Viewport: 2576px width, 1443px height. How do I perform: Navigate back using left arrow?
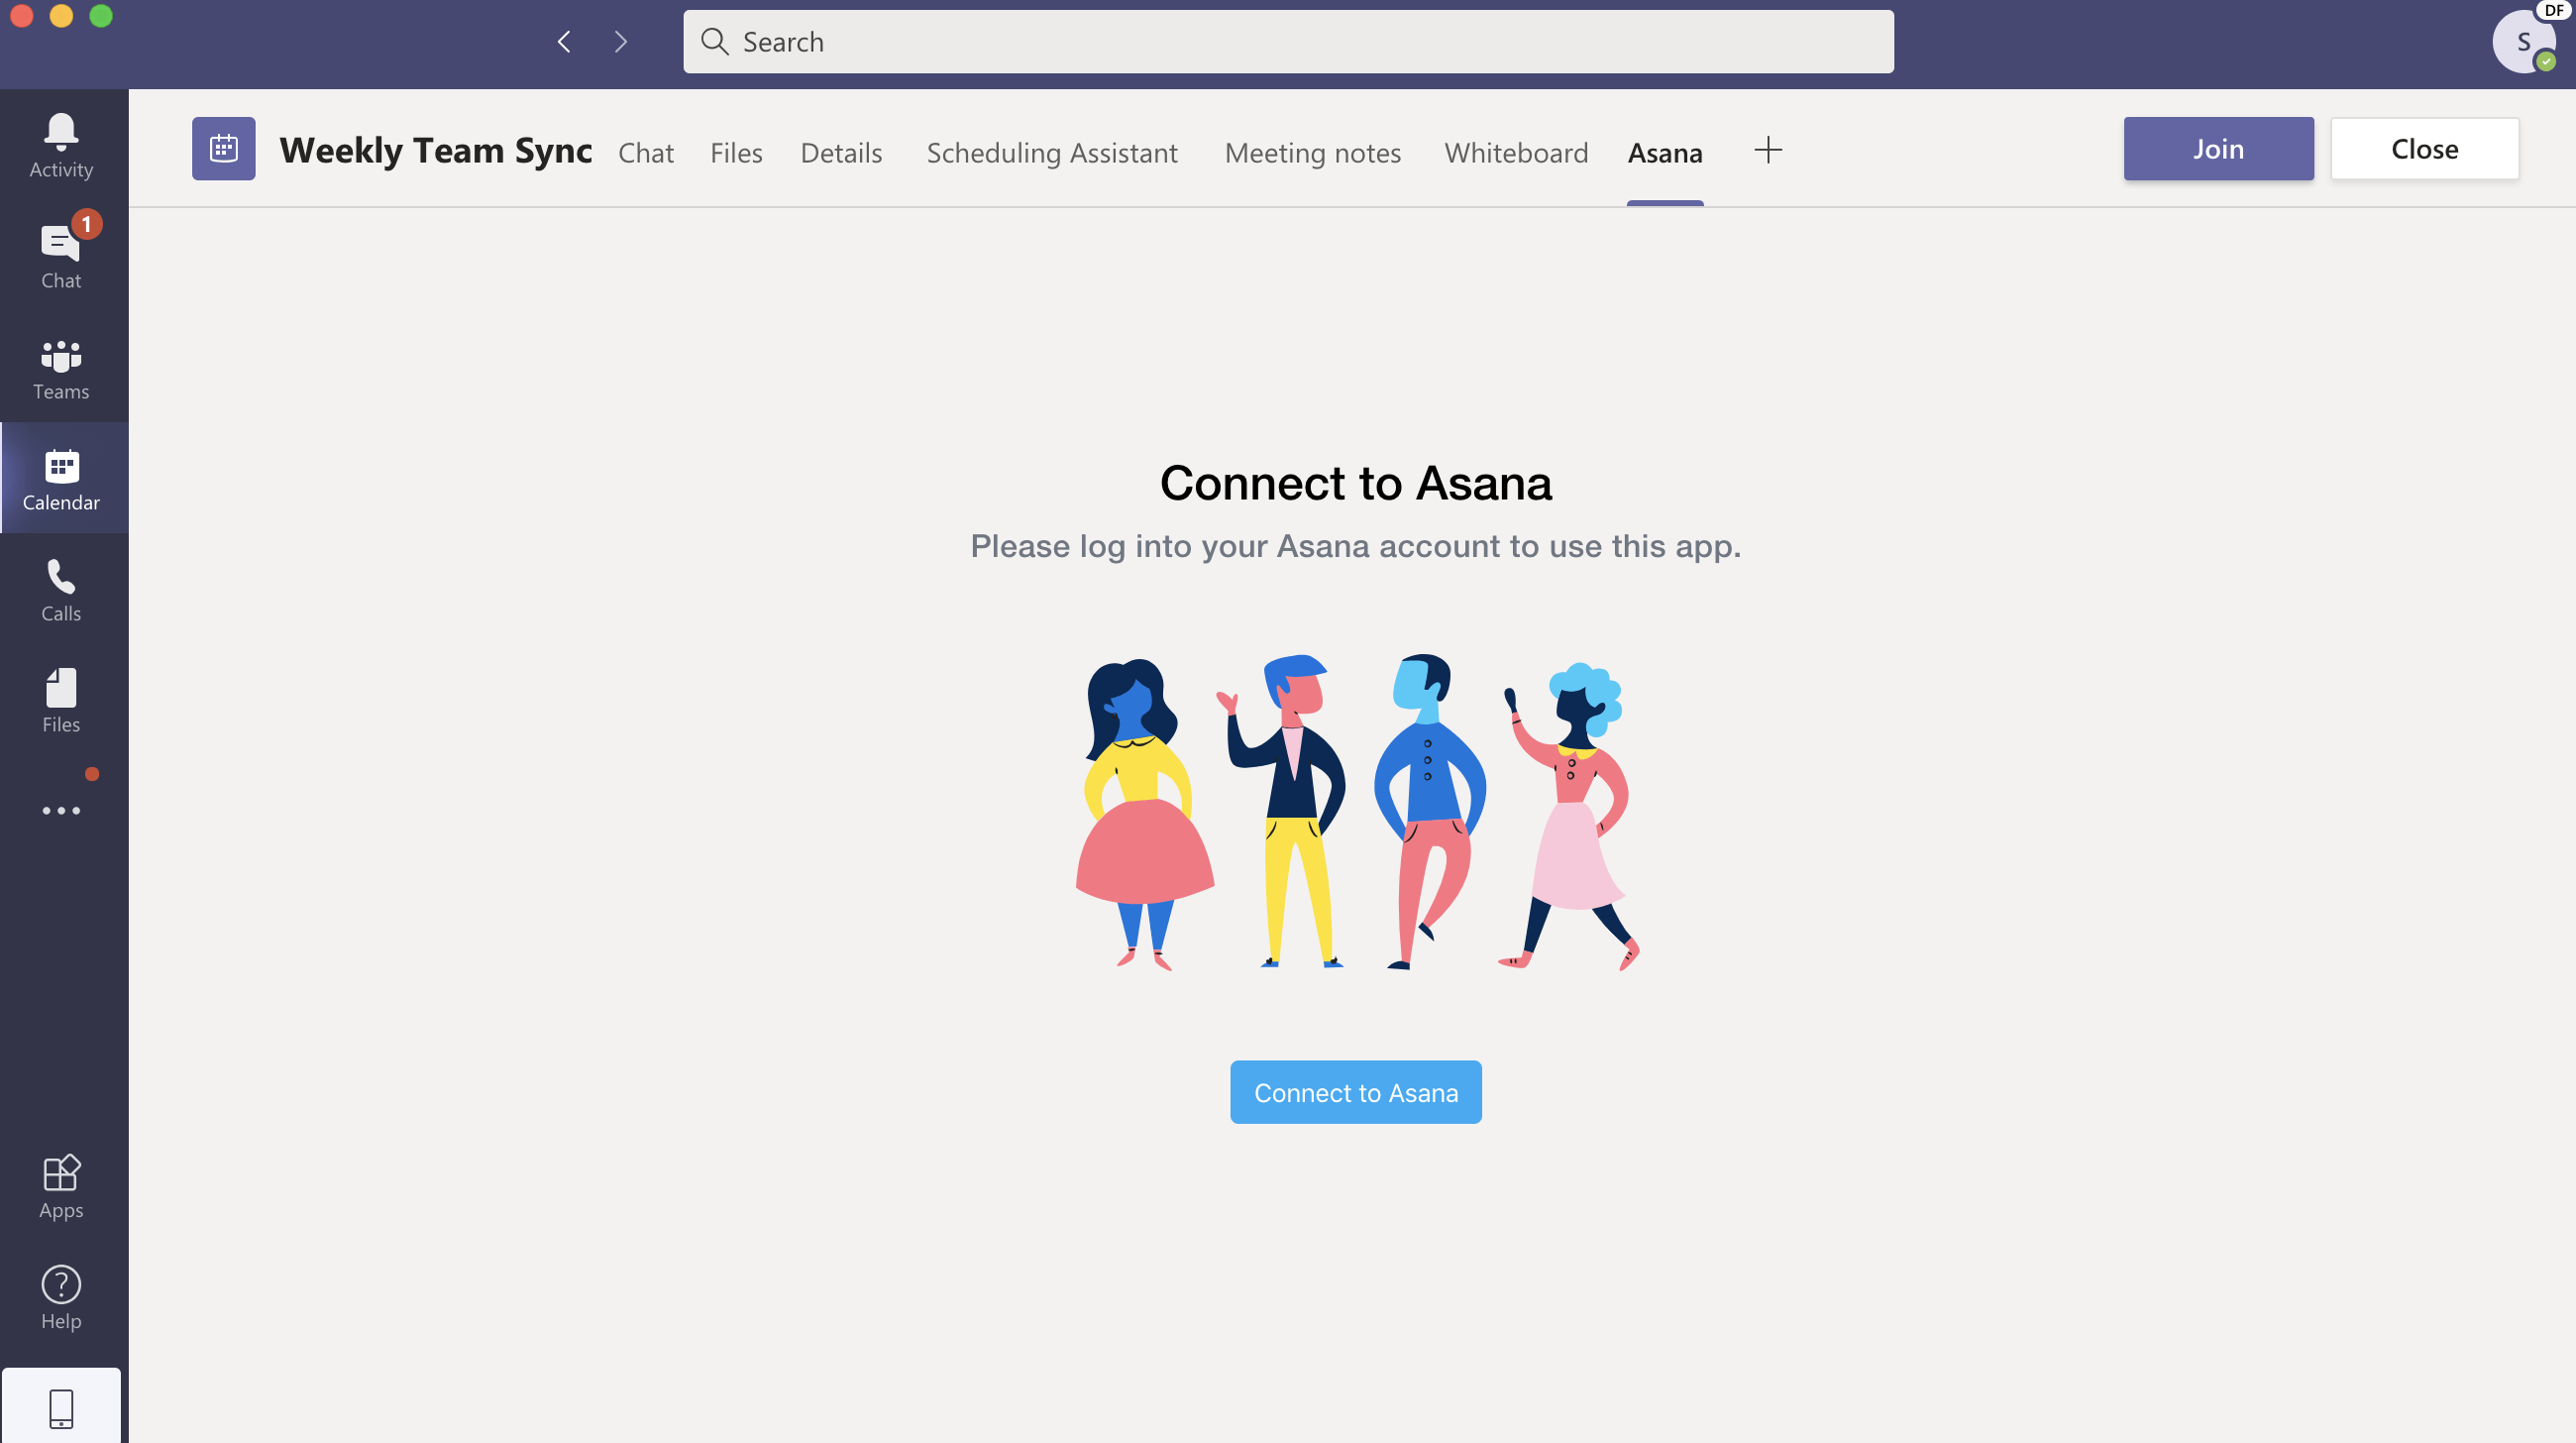pyautogui.click(x=563, y=41)
